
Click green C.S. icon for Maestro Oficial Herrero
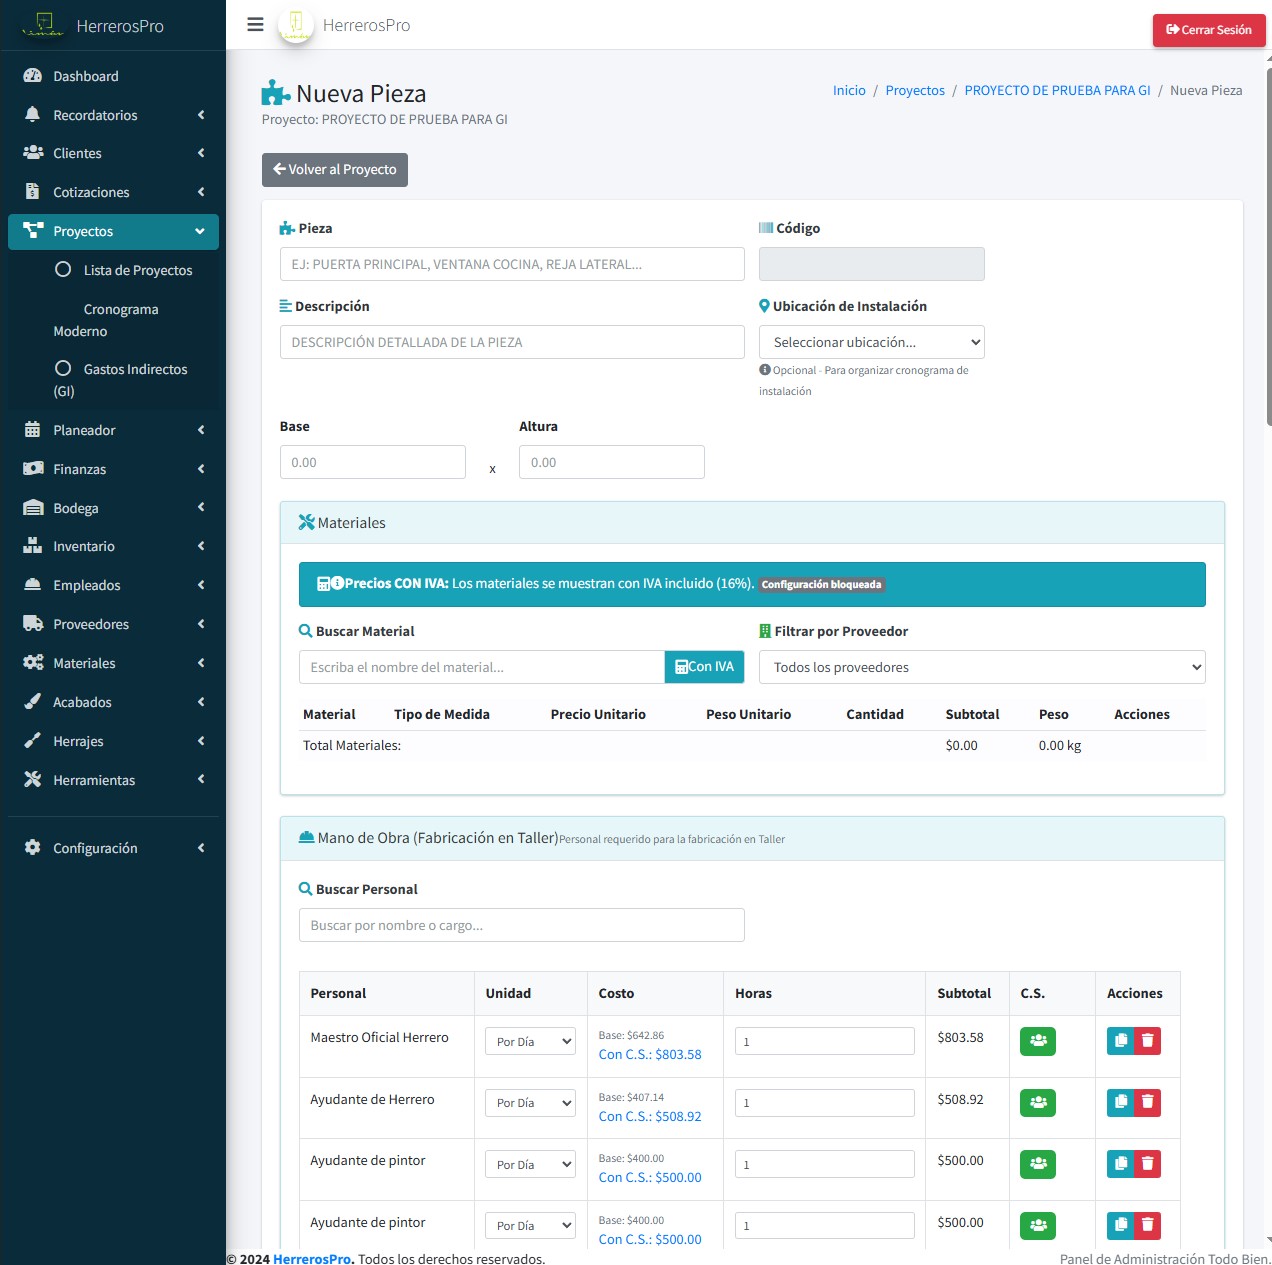coord(1037,1041)
